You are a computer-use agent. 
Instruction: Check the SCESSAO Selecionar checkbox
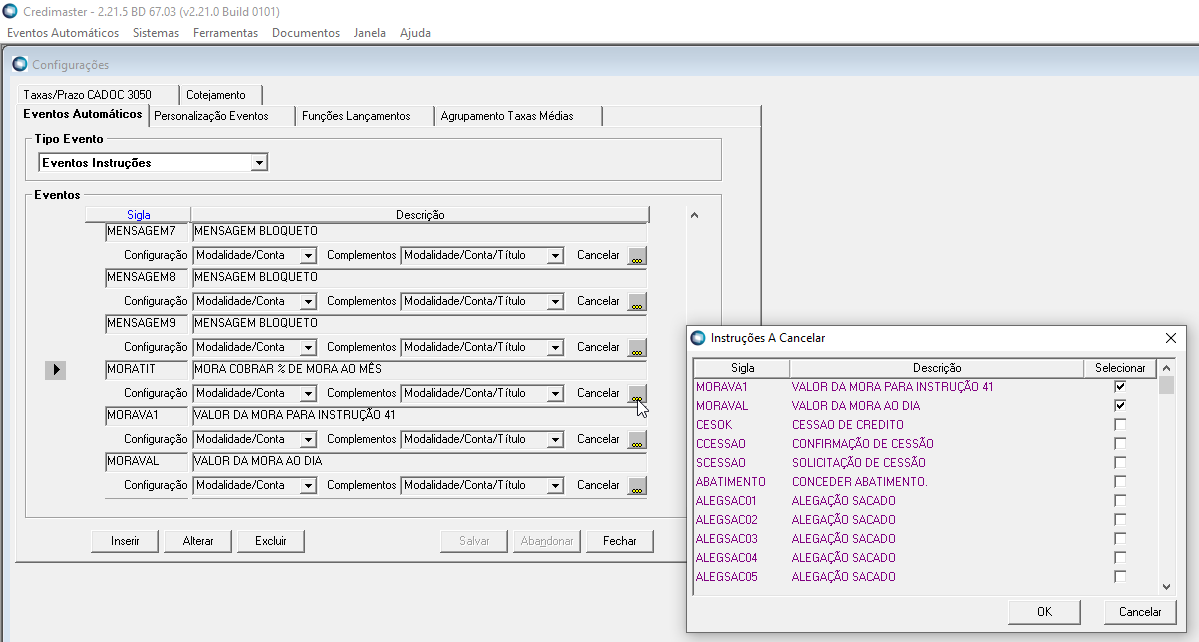[1120, 462]
